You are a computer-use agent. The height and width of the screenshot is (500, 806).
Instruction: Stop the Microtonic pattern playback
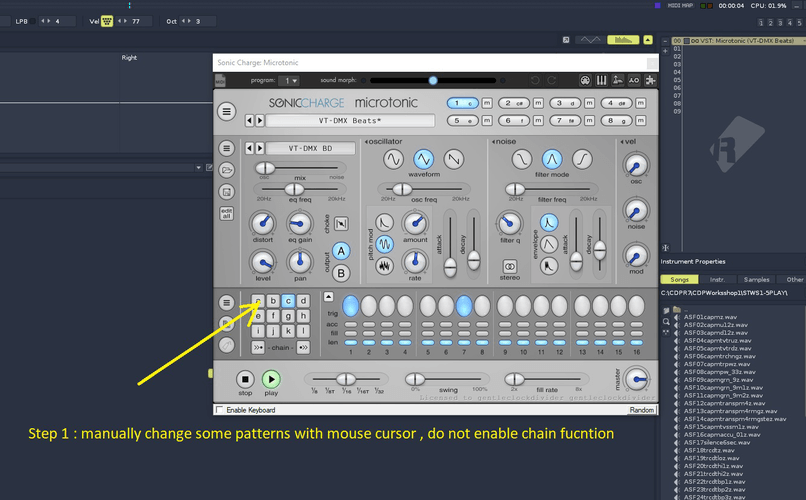tap(245, 379)
